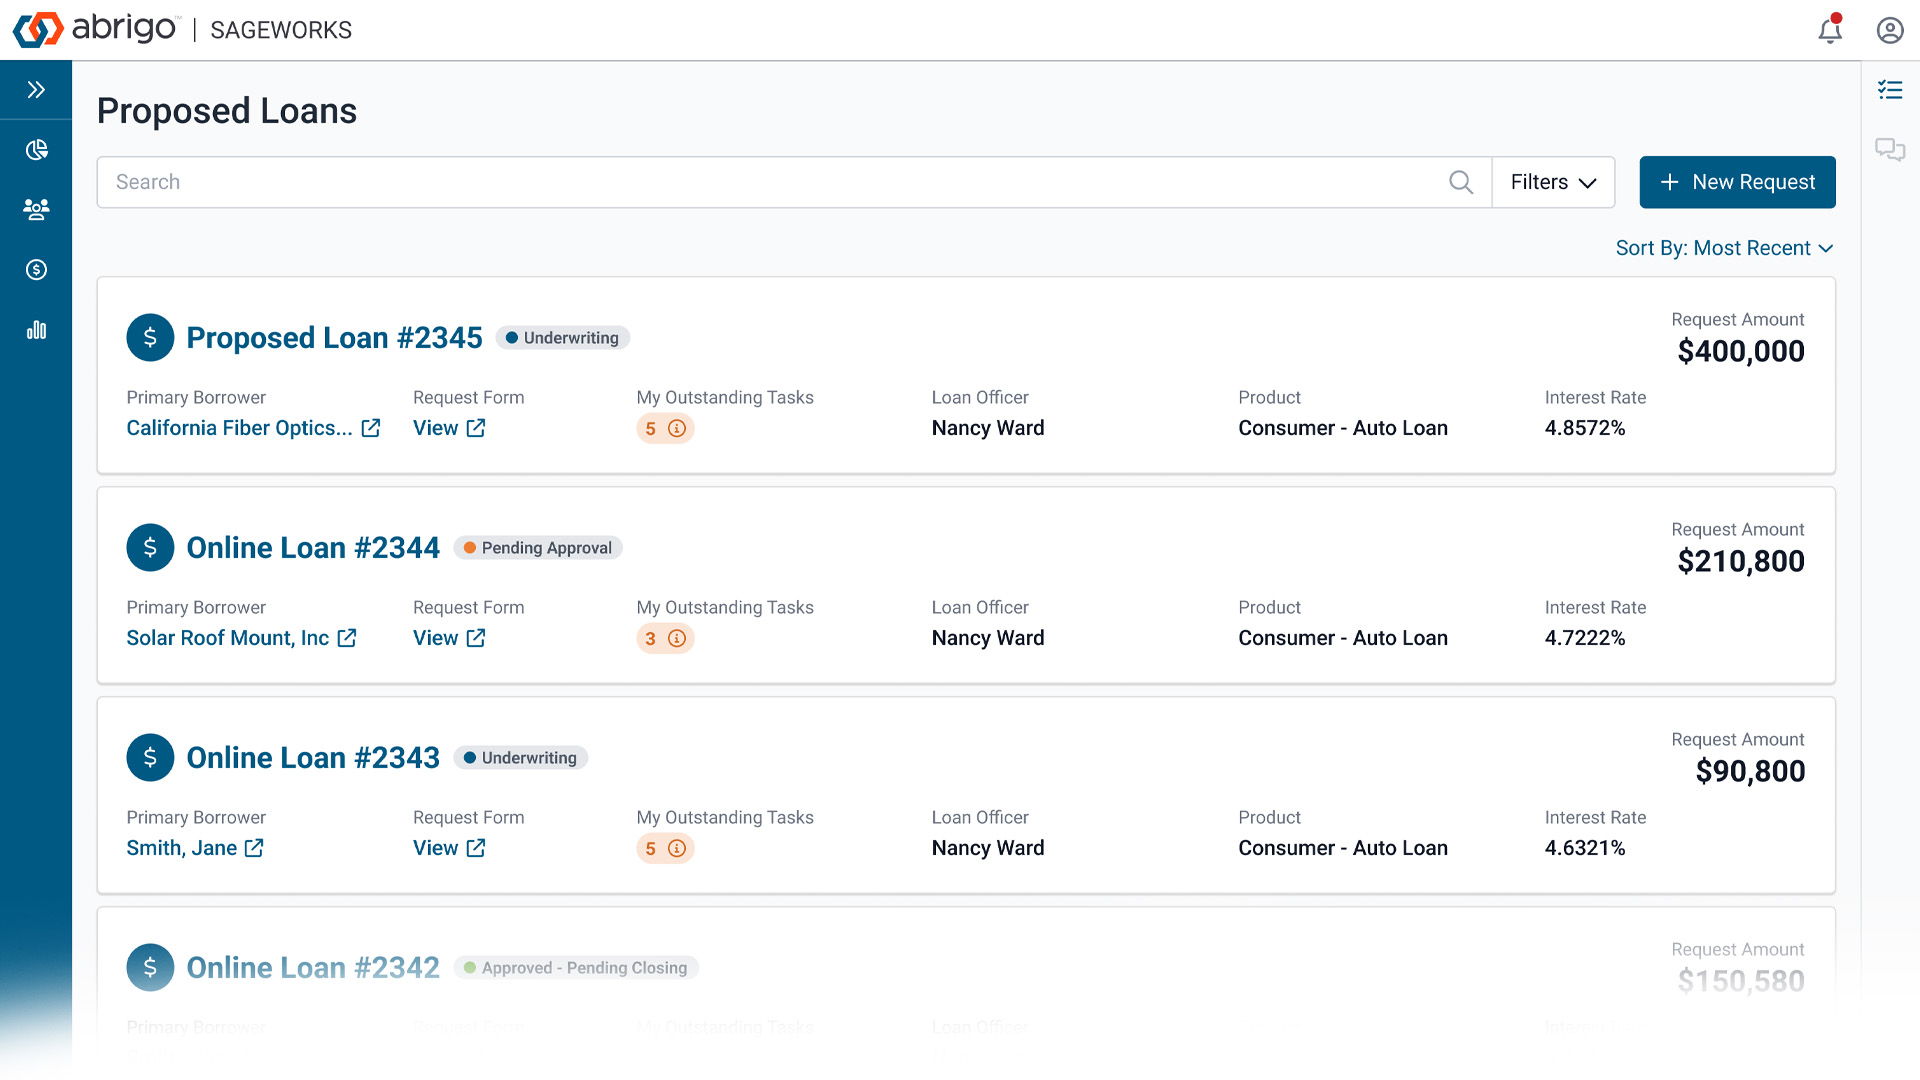Open Proposed Loan #2345 title link

coord(334,338)
